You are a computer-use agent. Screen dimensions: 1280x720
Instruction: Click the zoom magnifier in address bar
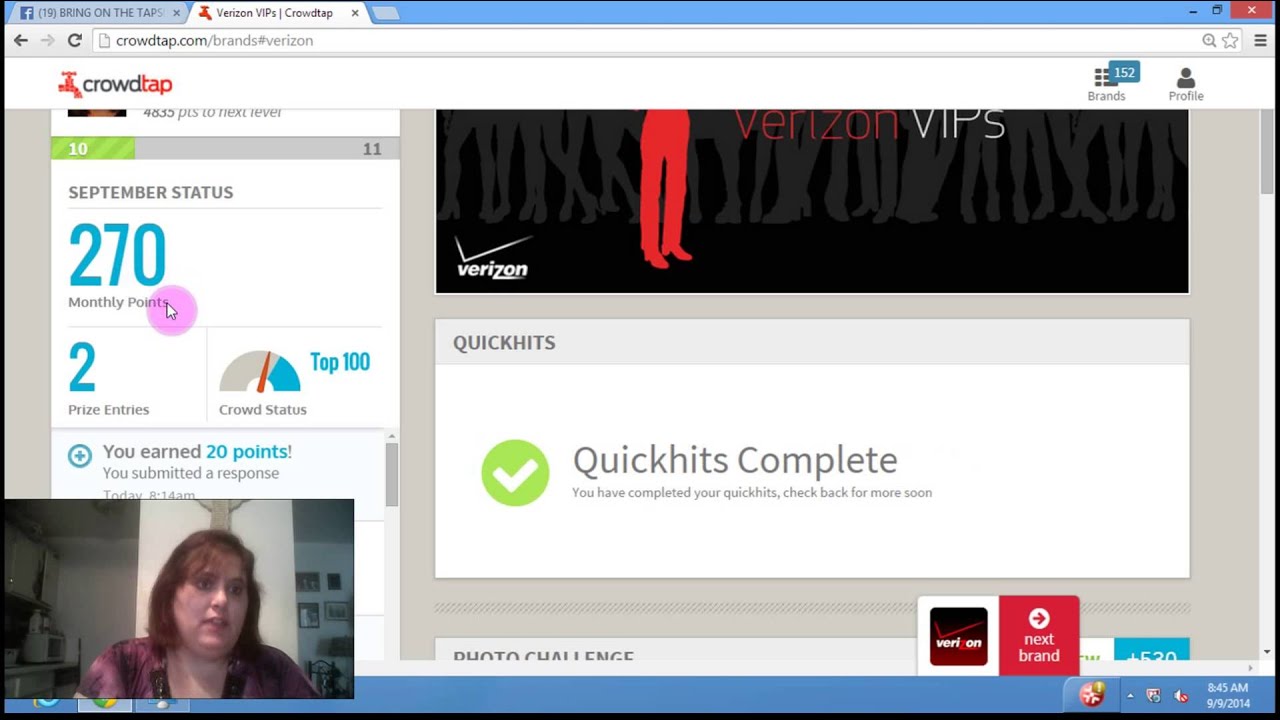(x=1209, y=40)
